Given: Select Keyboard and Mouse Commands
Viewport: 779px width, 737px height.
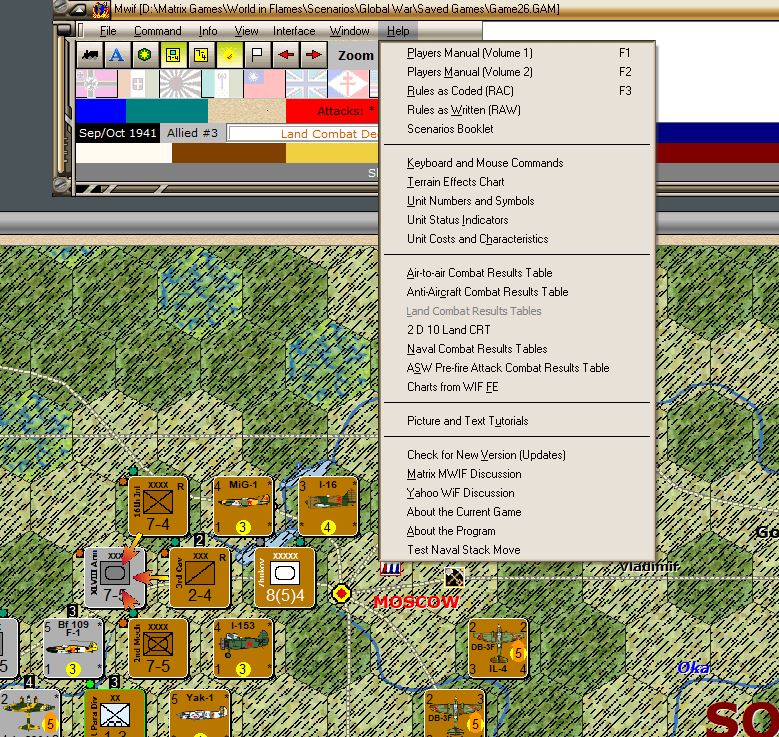Looking at the screenshot, I should [518, 163].
